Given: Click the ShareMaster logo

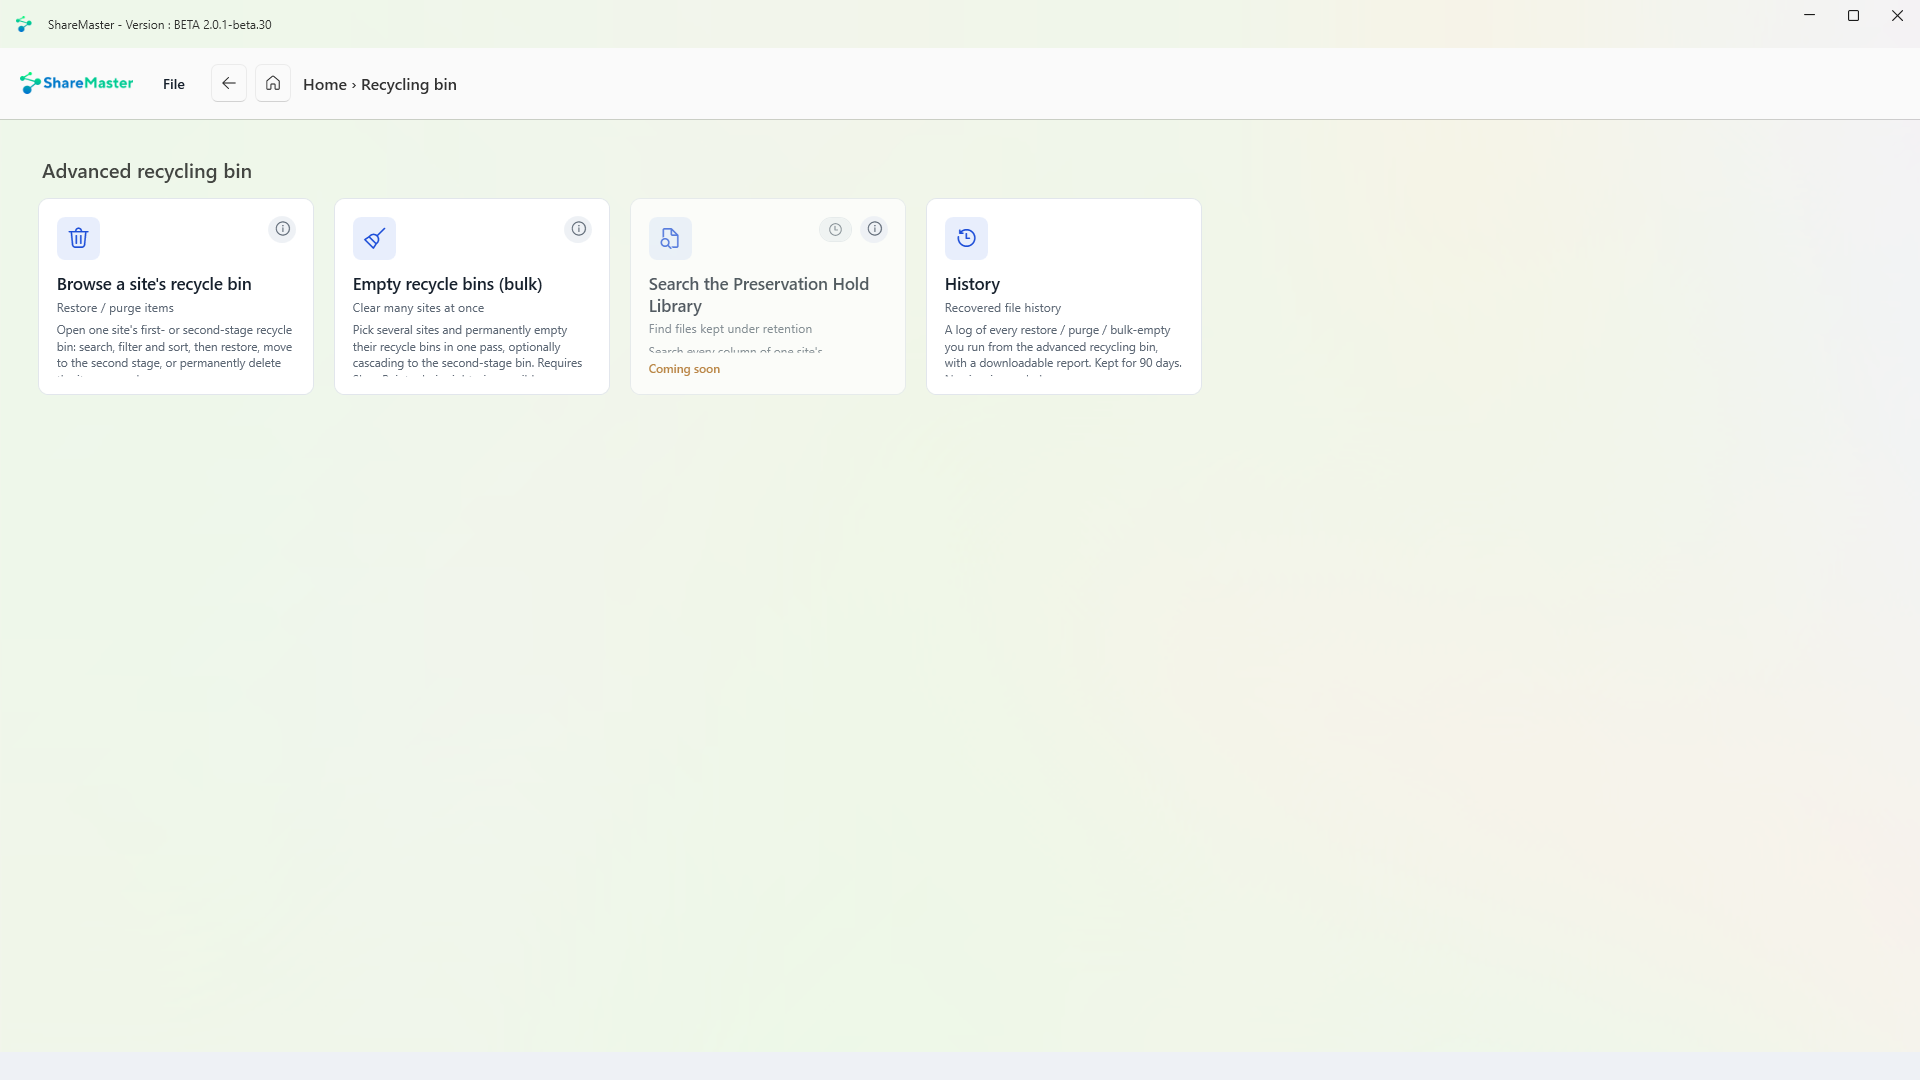Looking at the screenshot, I should click(76, 84).
